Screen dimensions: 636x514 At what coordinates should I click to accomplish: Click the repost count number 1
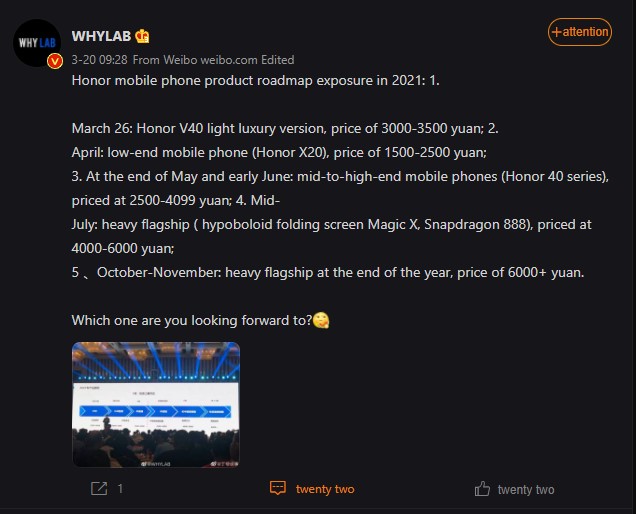tap(120, 489)
